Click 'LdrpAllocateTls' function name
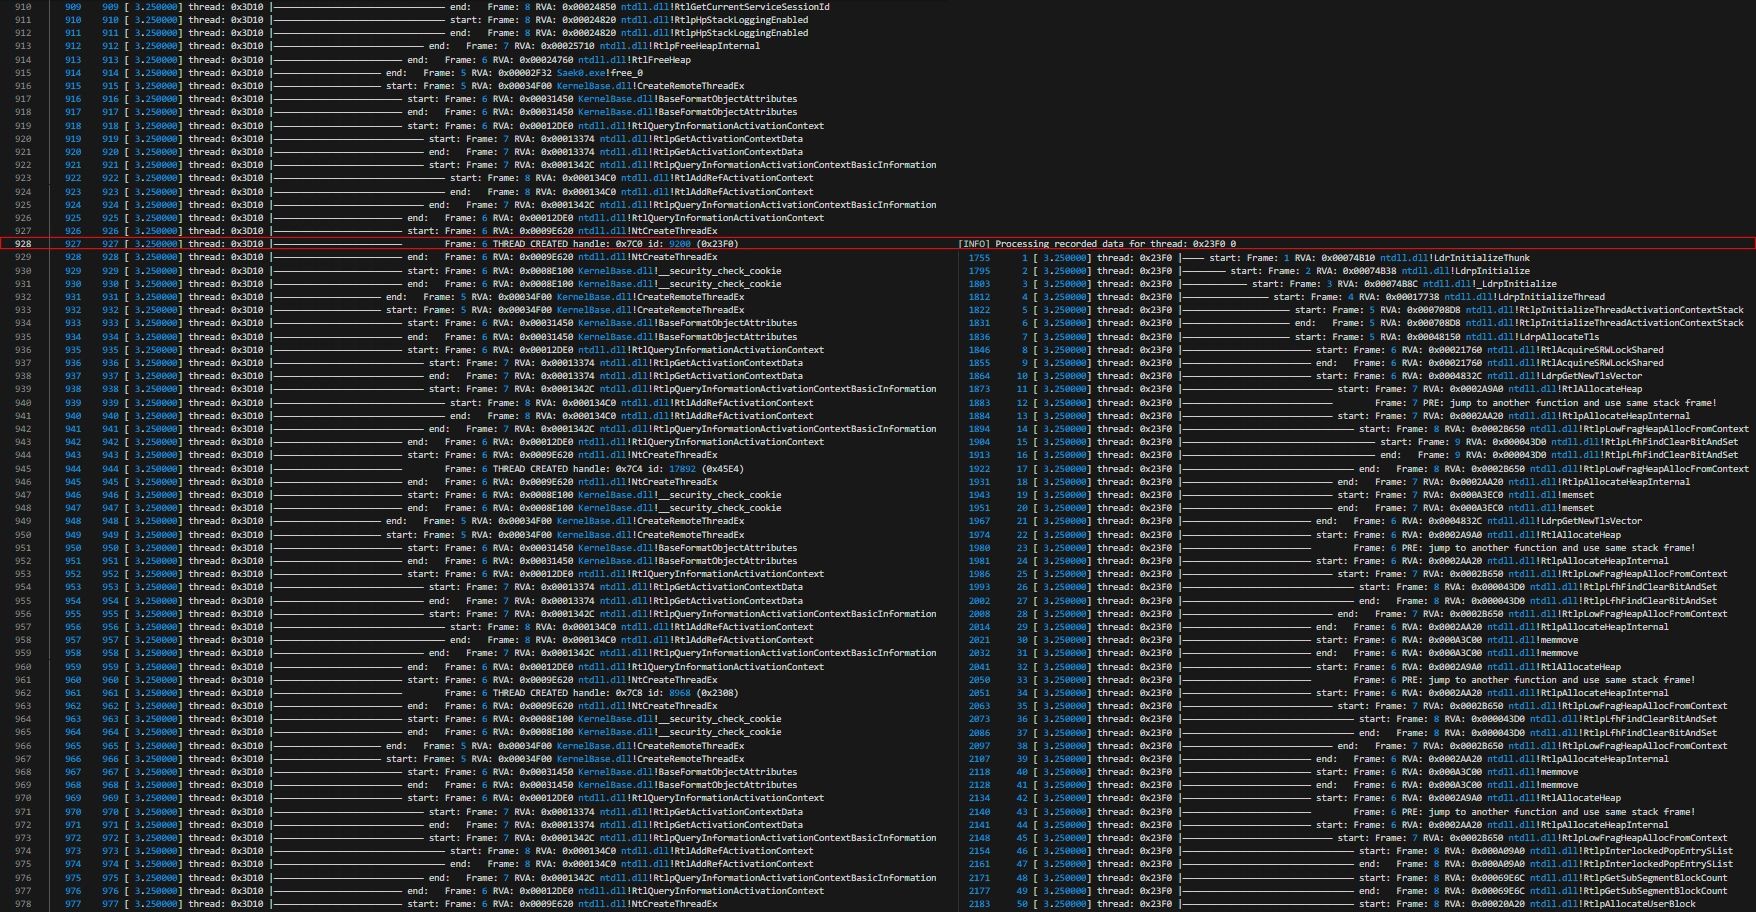1756x912 pixels. pos(1559,337)
